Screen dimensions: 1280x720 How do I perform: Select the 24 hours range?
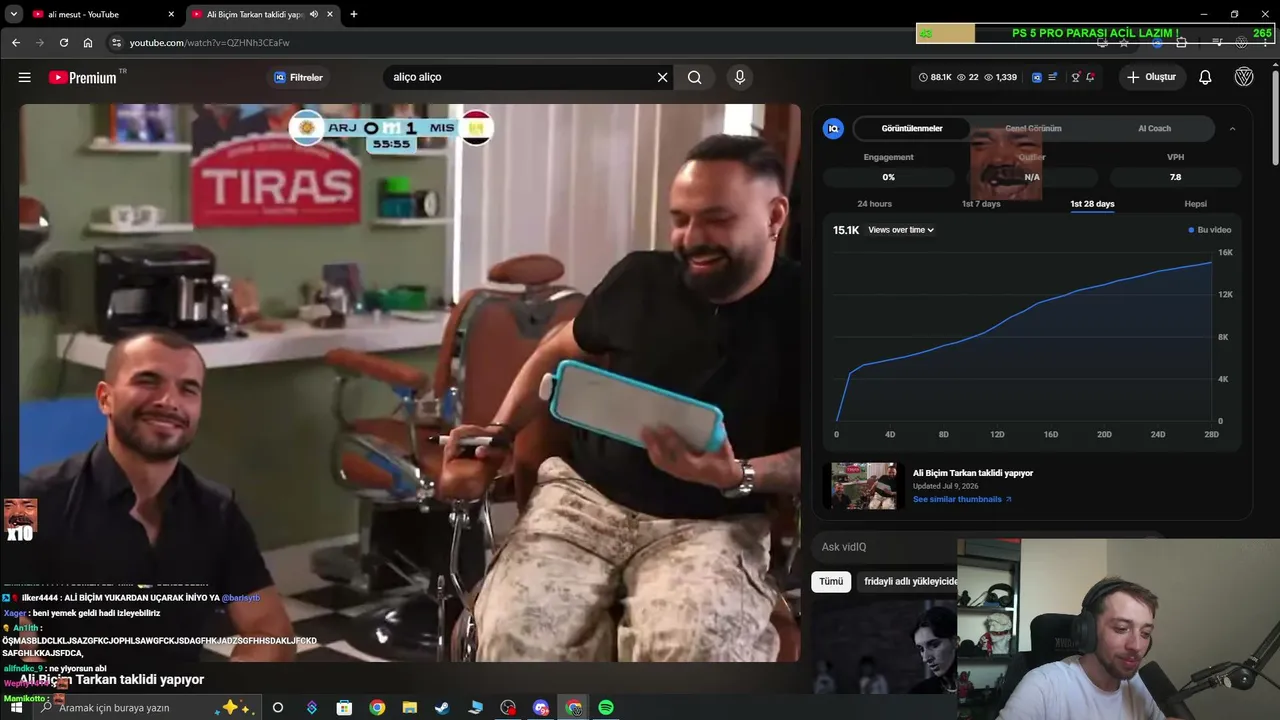pyautogui.click(x=874, y=204)
